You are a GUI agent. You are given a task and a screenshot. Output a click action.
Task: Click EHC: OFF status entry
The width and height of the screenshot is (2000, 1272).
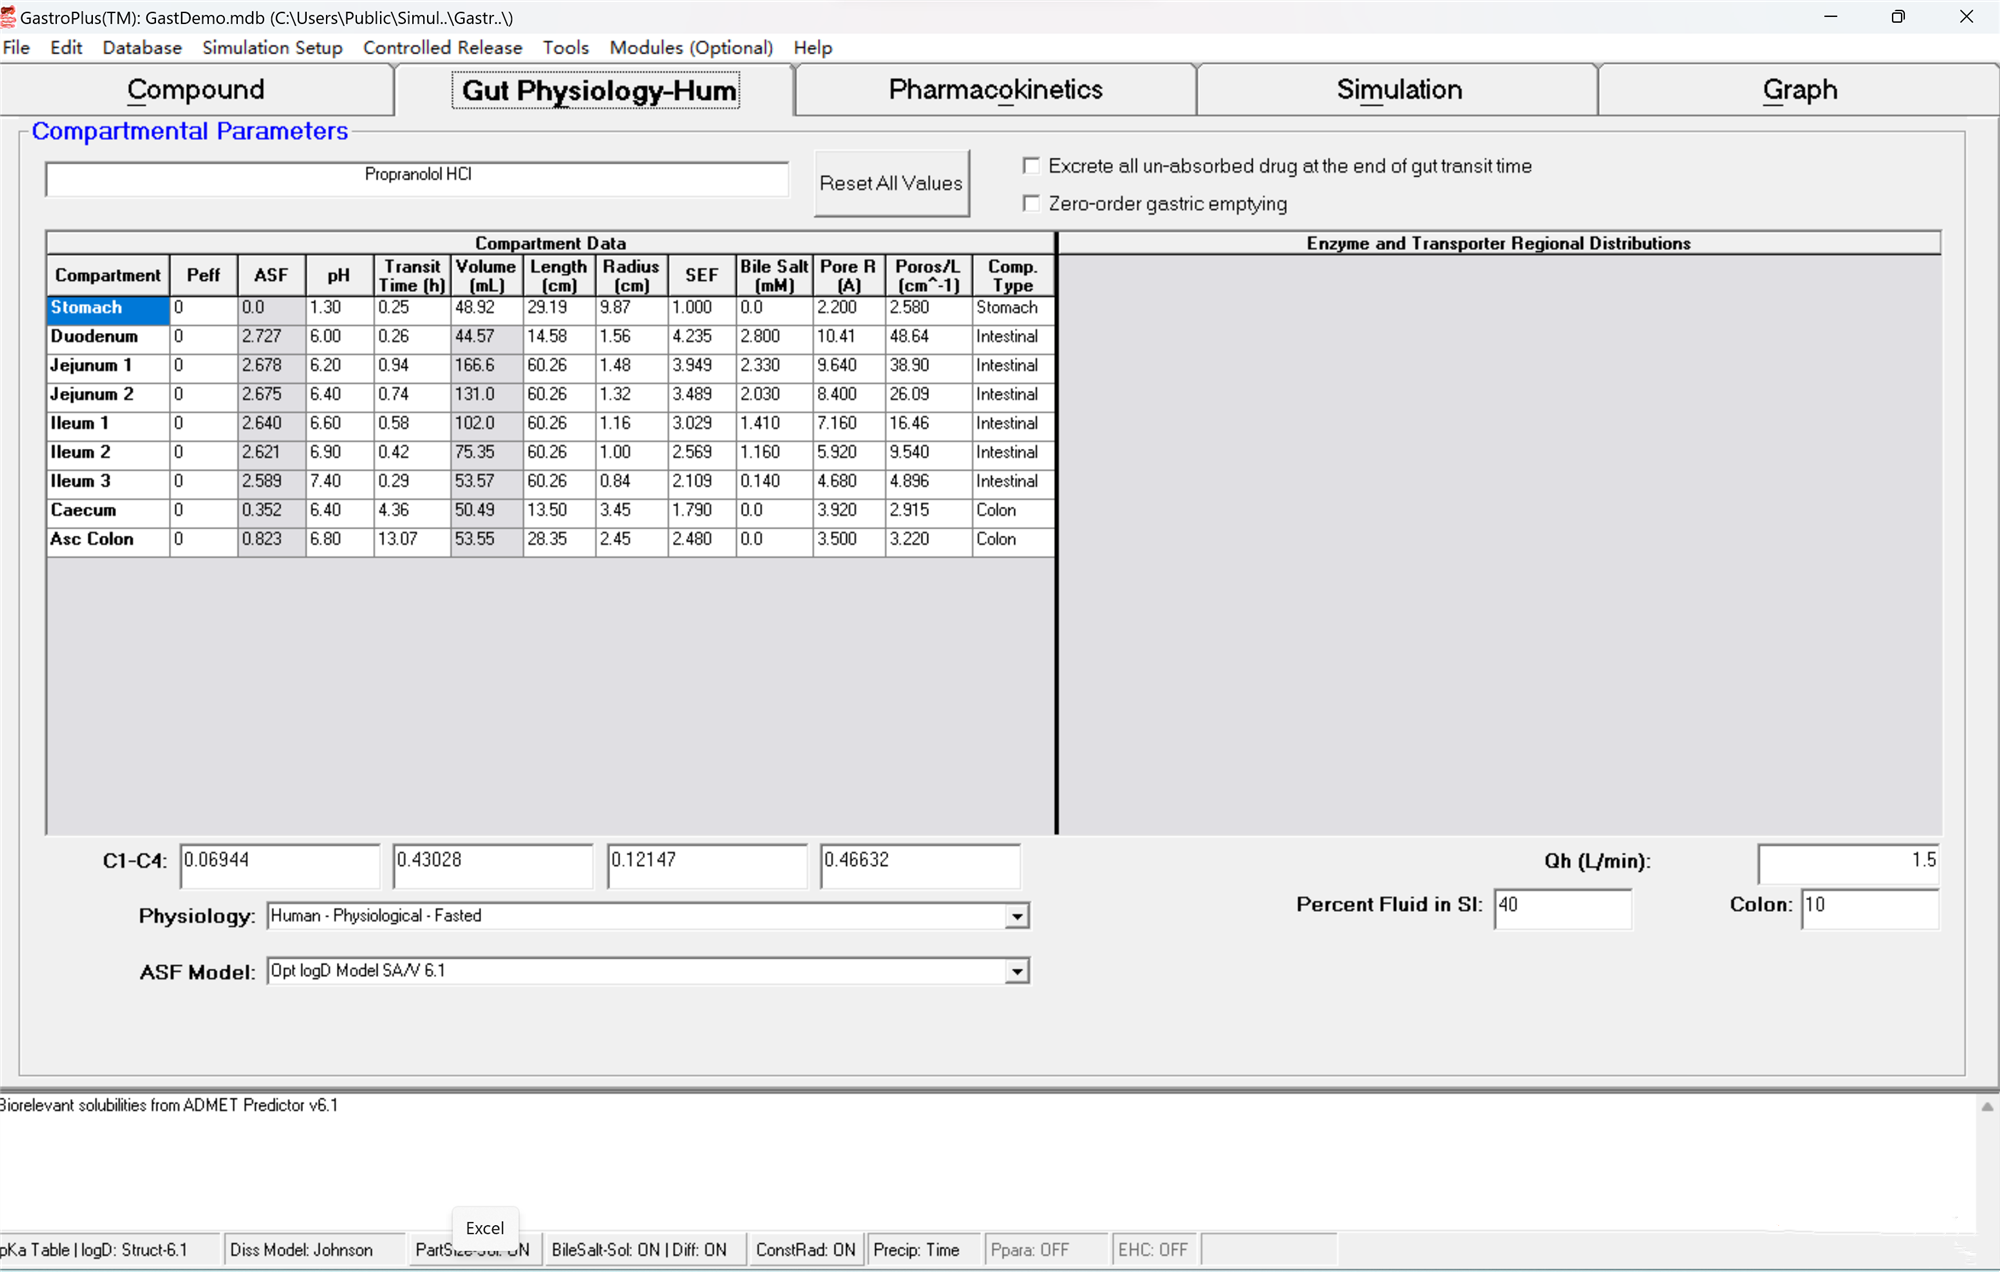point(1154,1250)
